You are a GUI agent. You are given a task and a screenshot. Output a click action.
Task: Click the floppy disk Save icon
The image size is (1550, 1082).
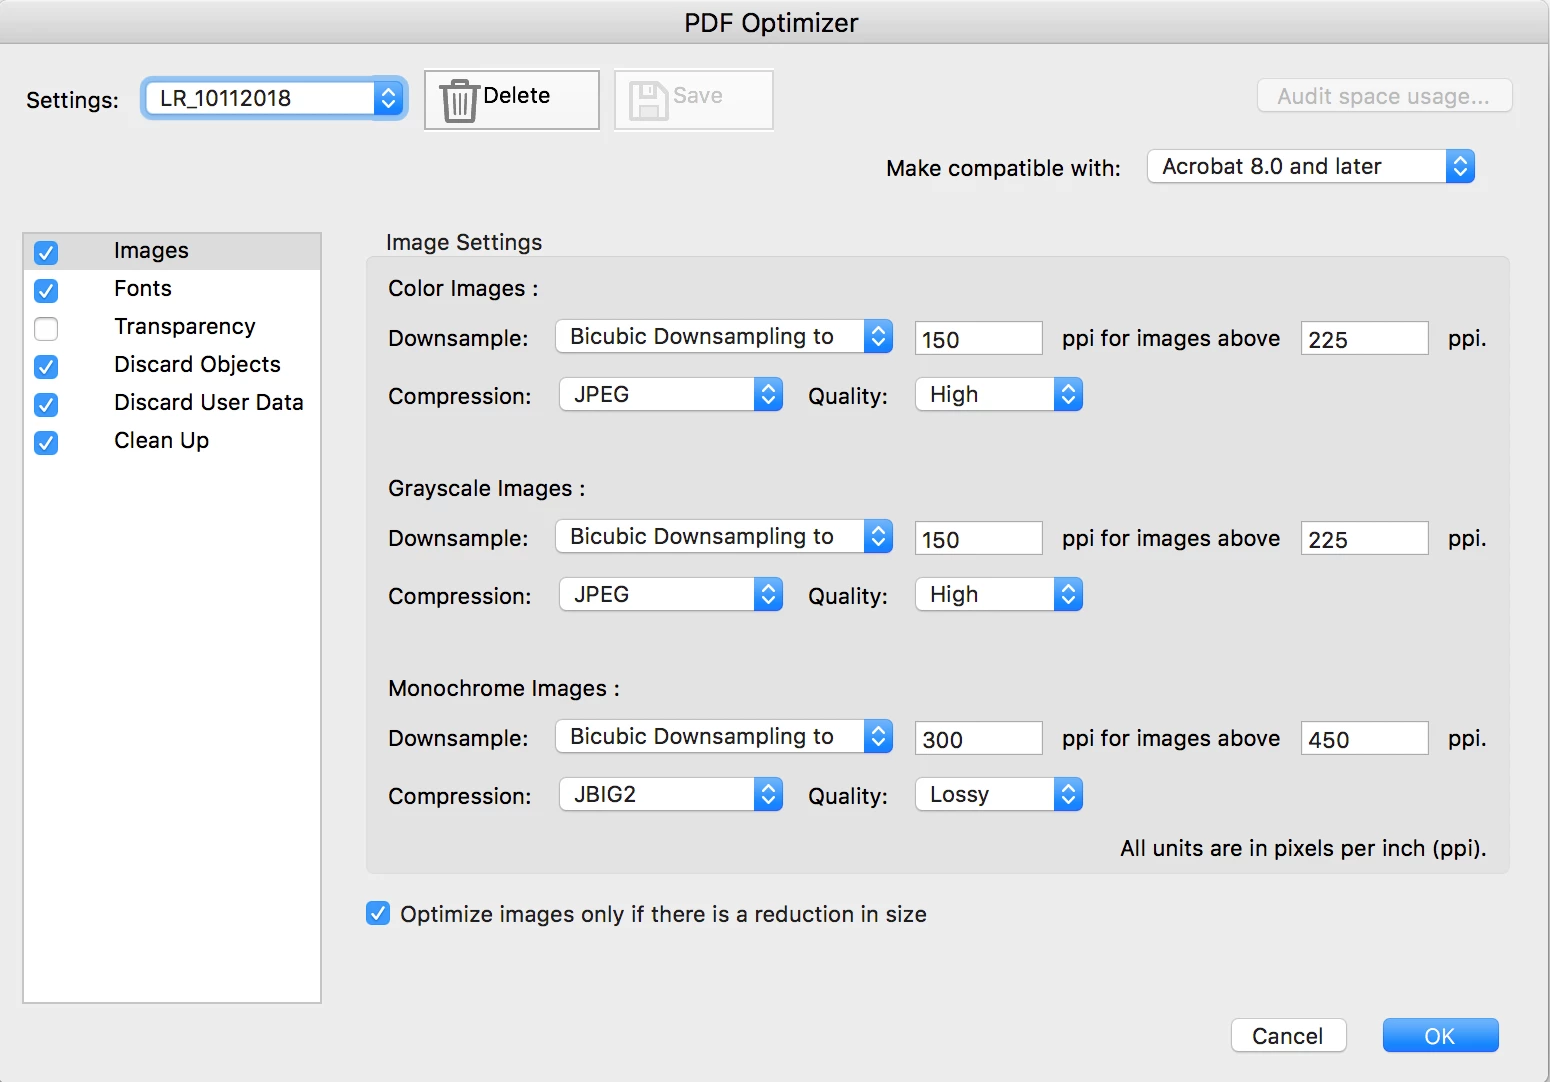(x=648, y=100)
